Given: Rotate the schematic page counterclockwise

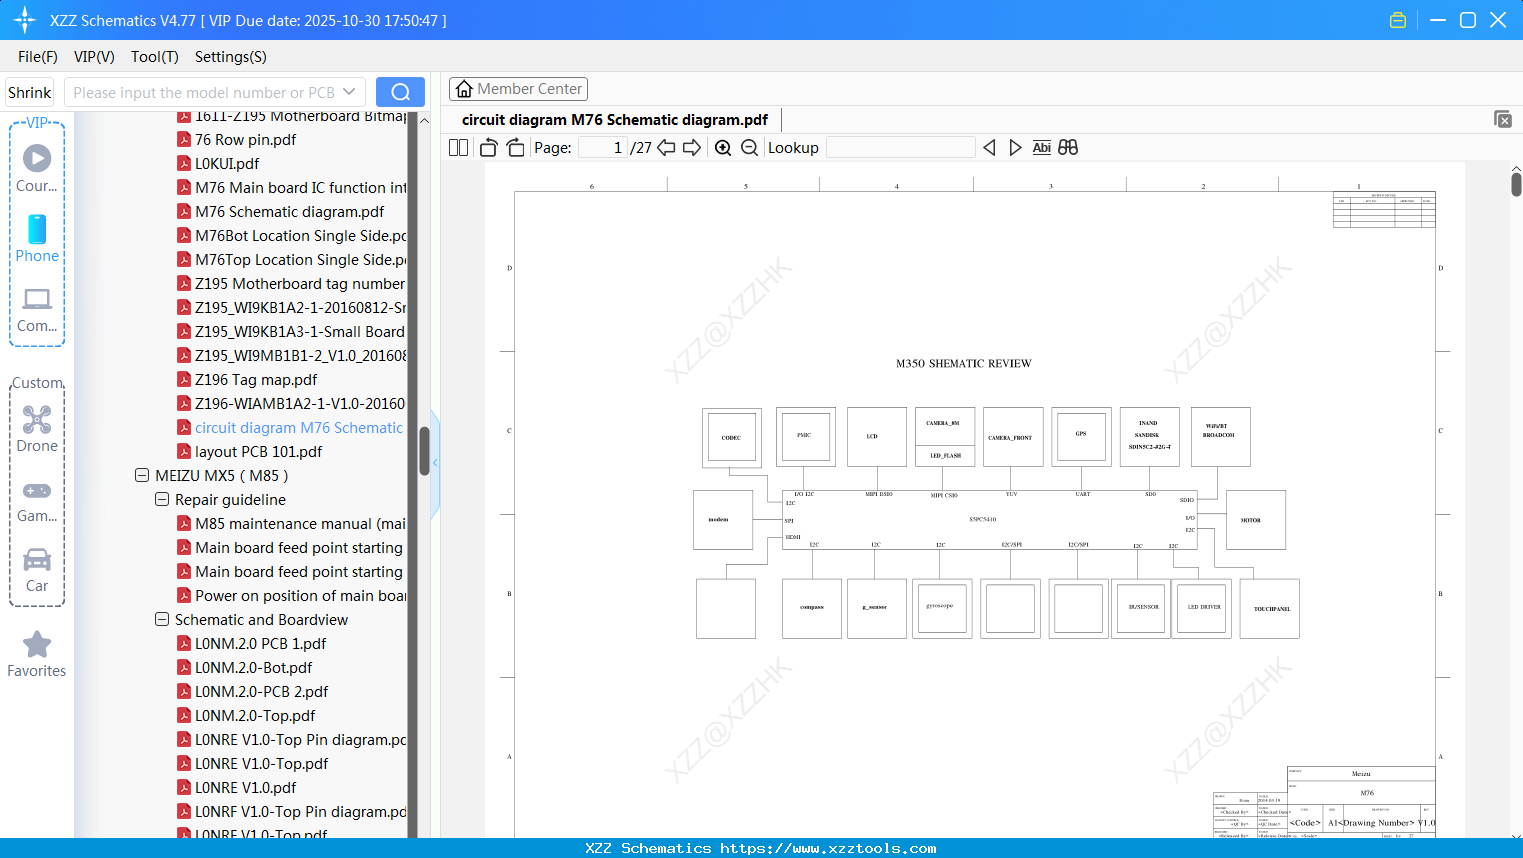Looking at the screenshot, I should [487, 147].
